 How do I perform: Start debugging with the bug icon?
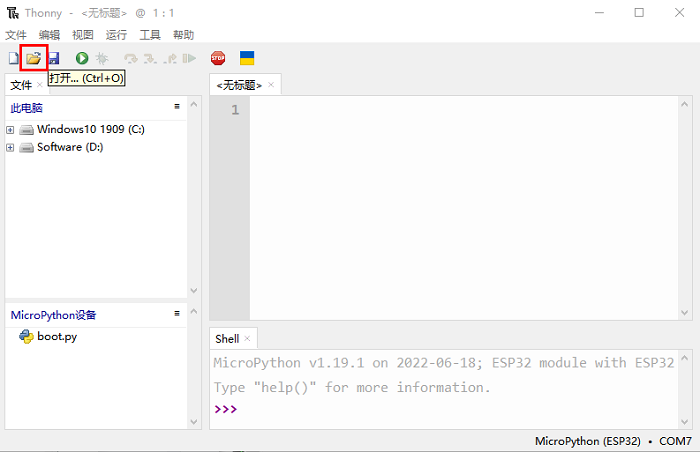pos(101,59)
